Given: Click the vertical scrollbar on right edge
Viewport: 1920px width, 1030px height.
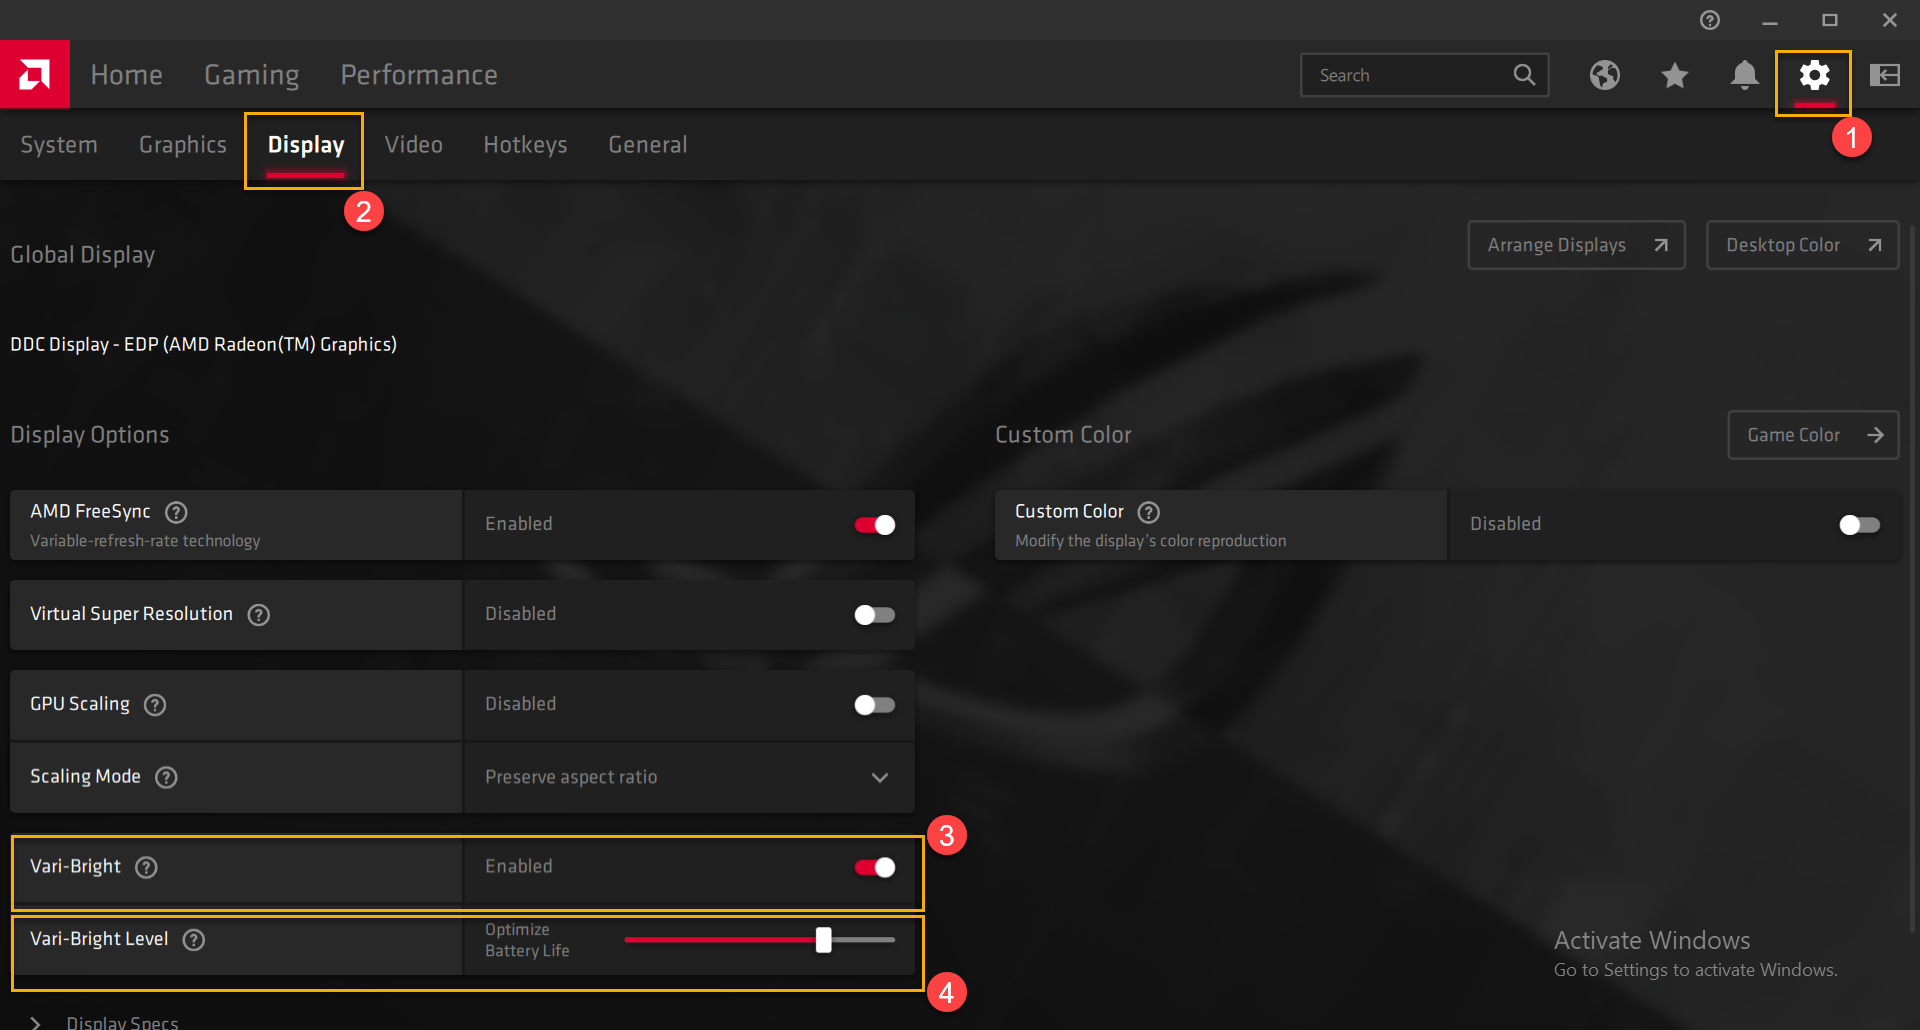Looking at the screenshot, I should point(1912,580).
